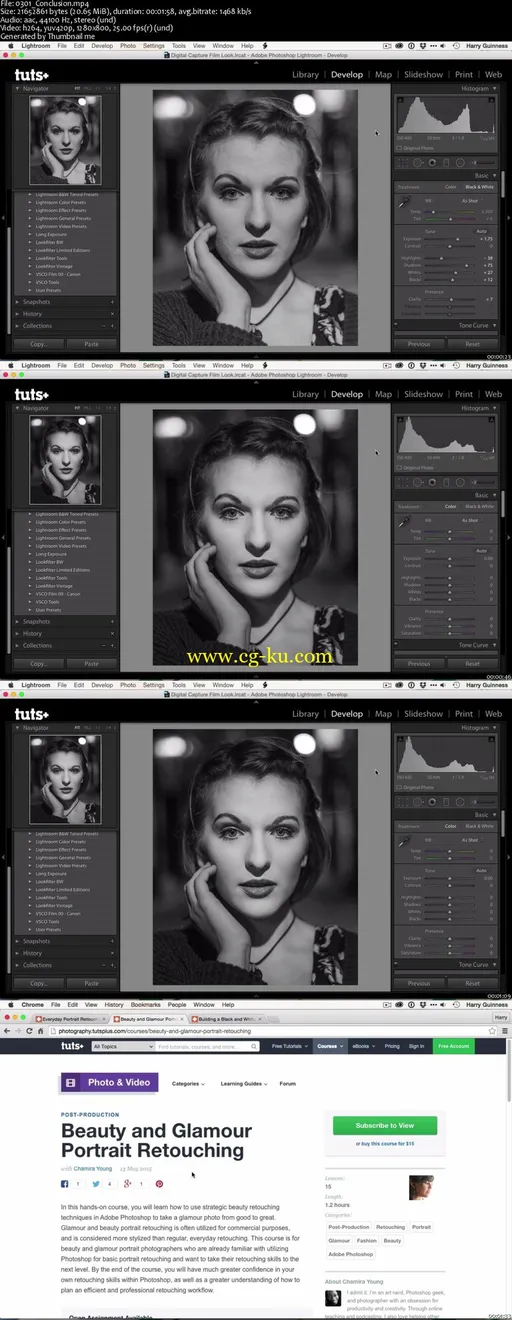This screenshot has height=1320, width=512.
Task: Switch to the Building a Black and Whit... tab
Action: (x=230, y=1018)
